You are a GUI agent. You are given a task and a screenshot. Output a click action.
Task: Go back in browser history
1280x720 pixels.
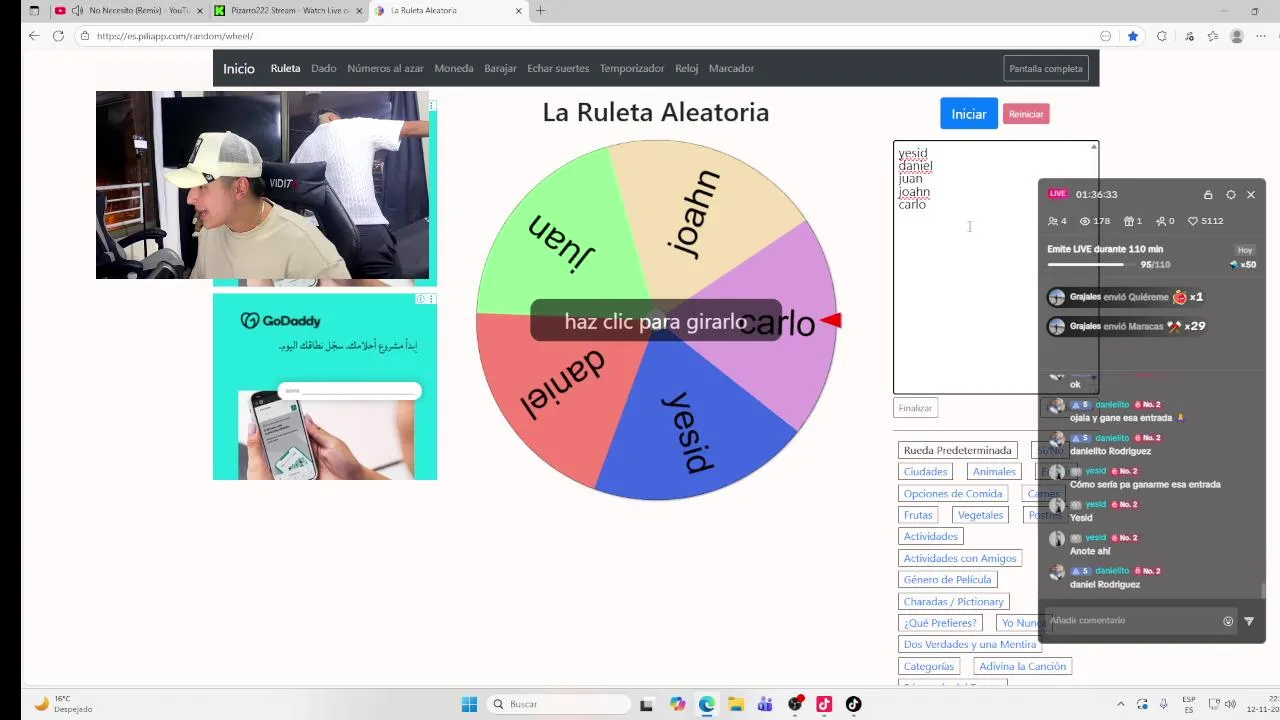click(x=34, y=36)
